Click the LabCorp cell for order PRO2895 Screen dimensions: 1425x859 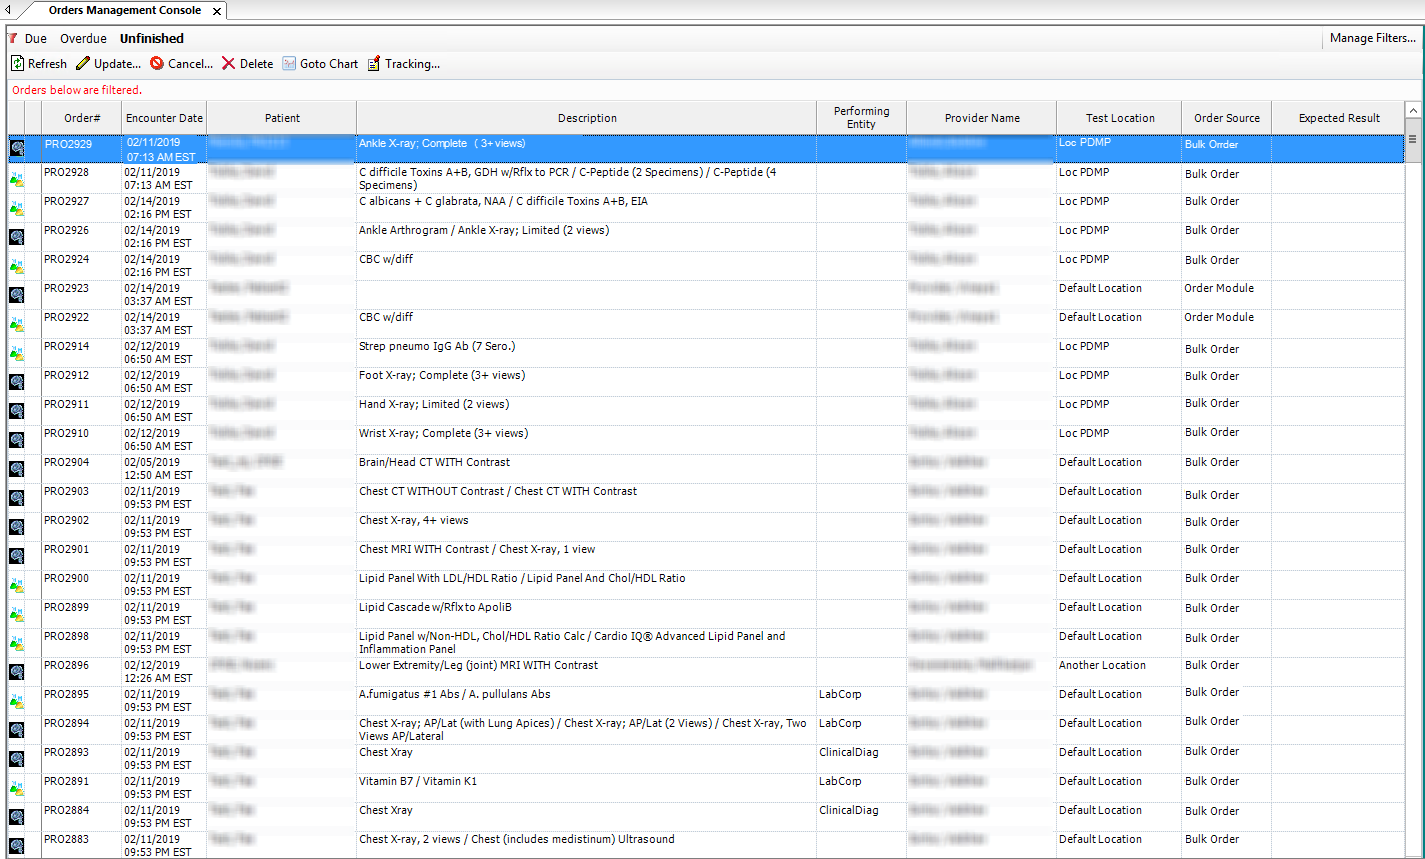840,695
